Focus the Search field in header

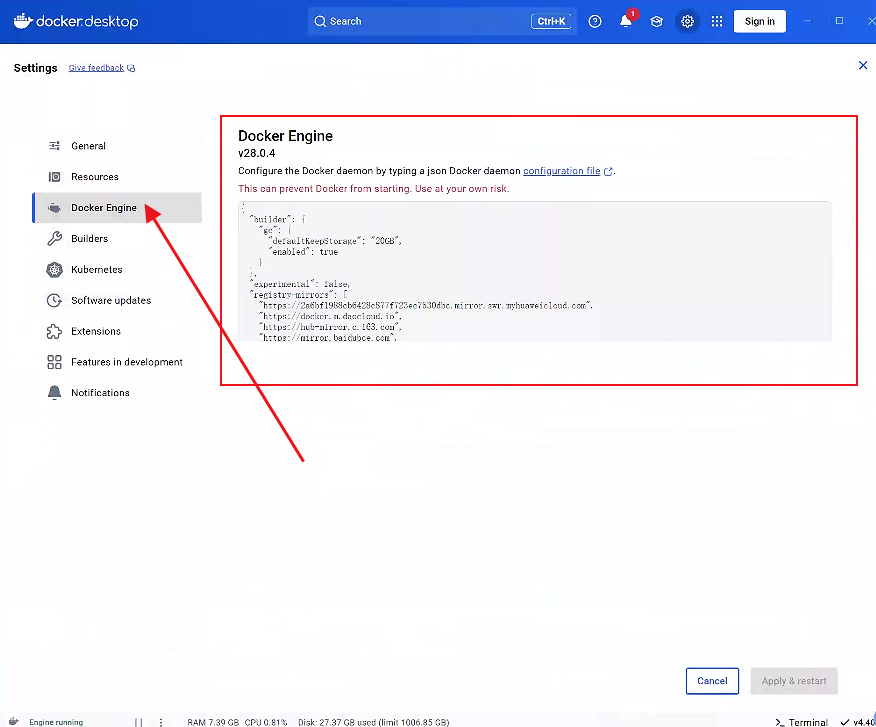442,21
